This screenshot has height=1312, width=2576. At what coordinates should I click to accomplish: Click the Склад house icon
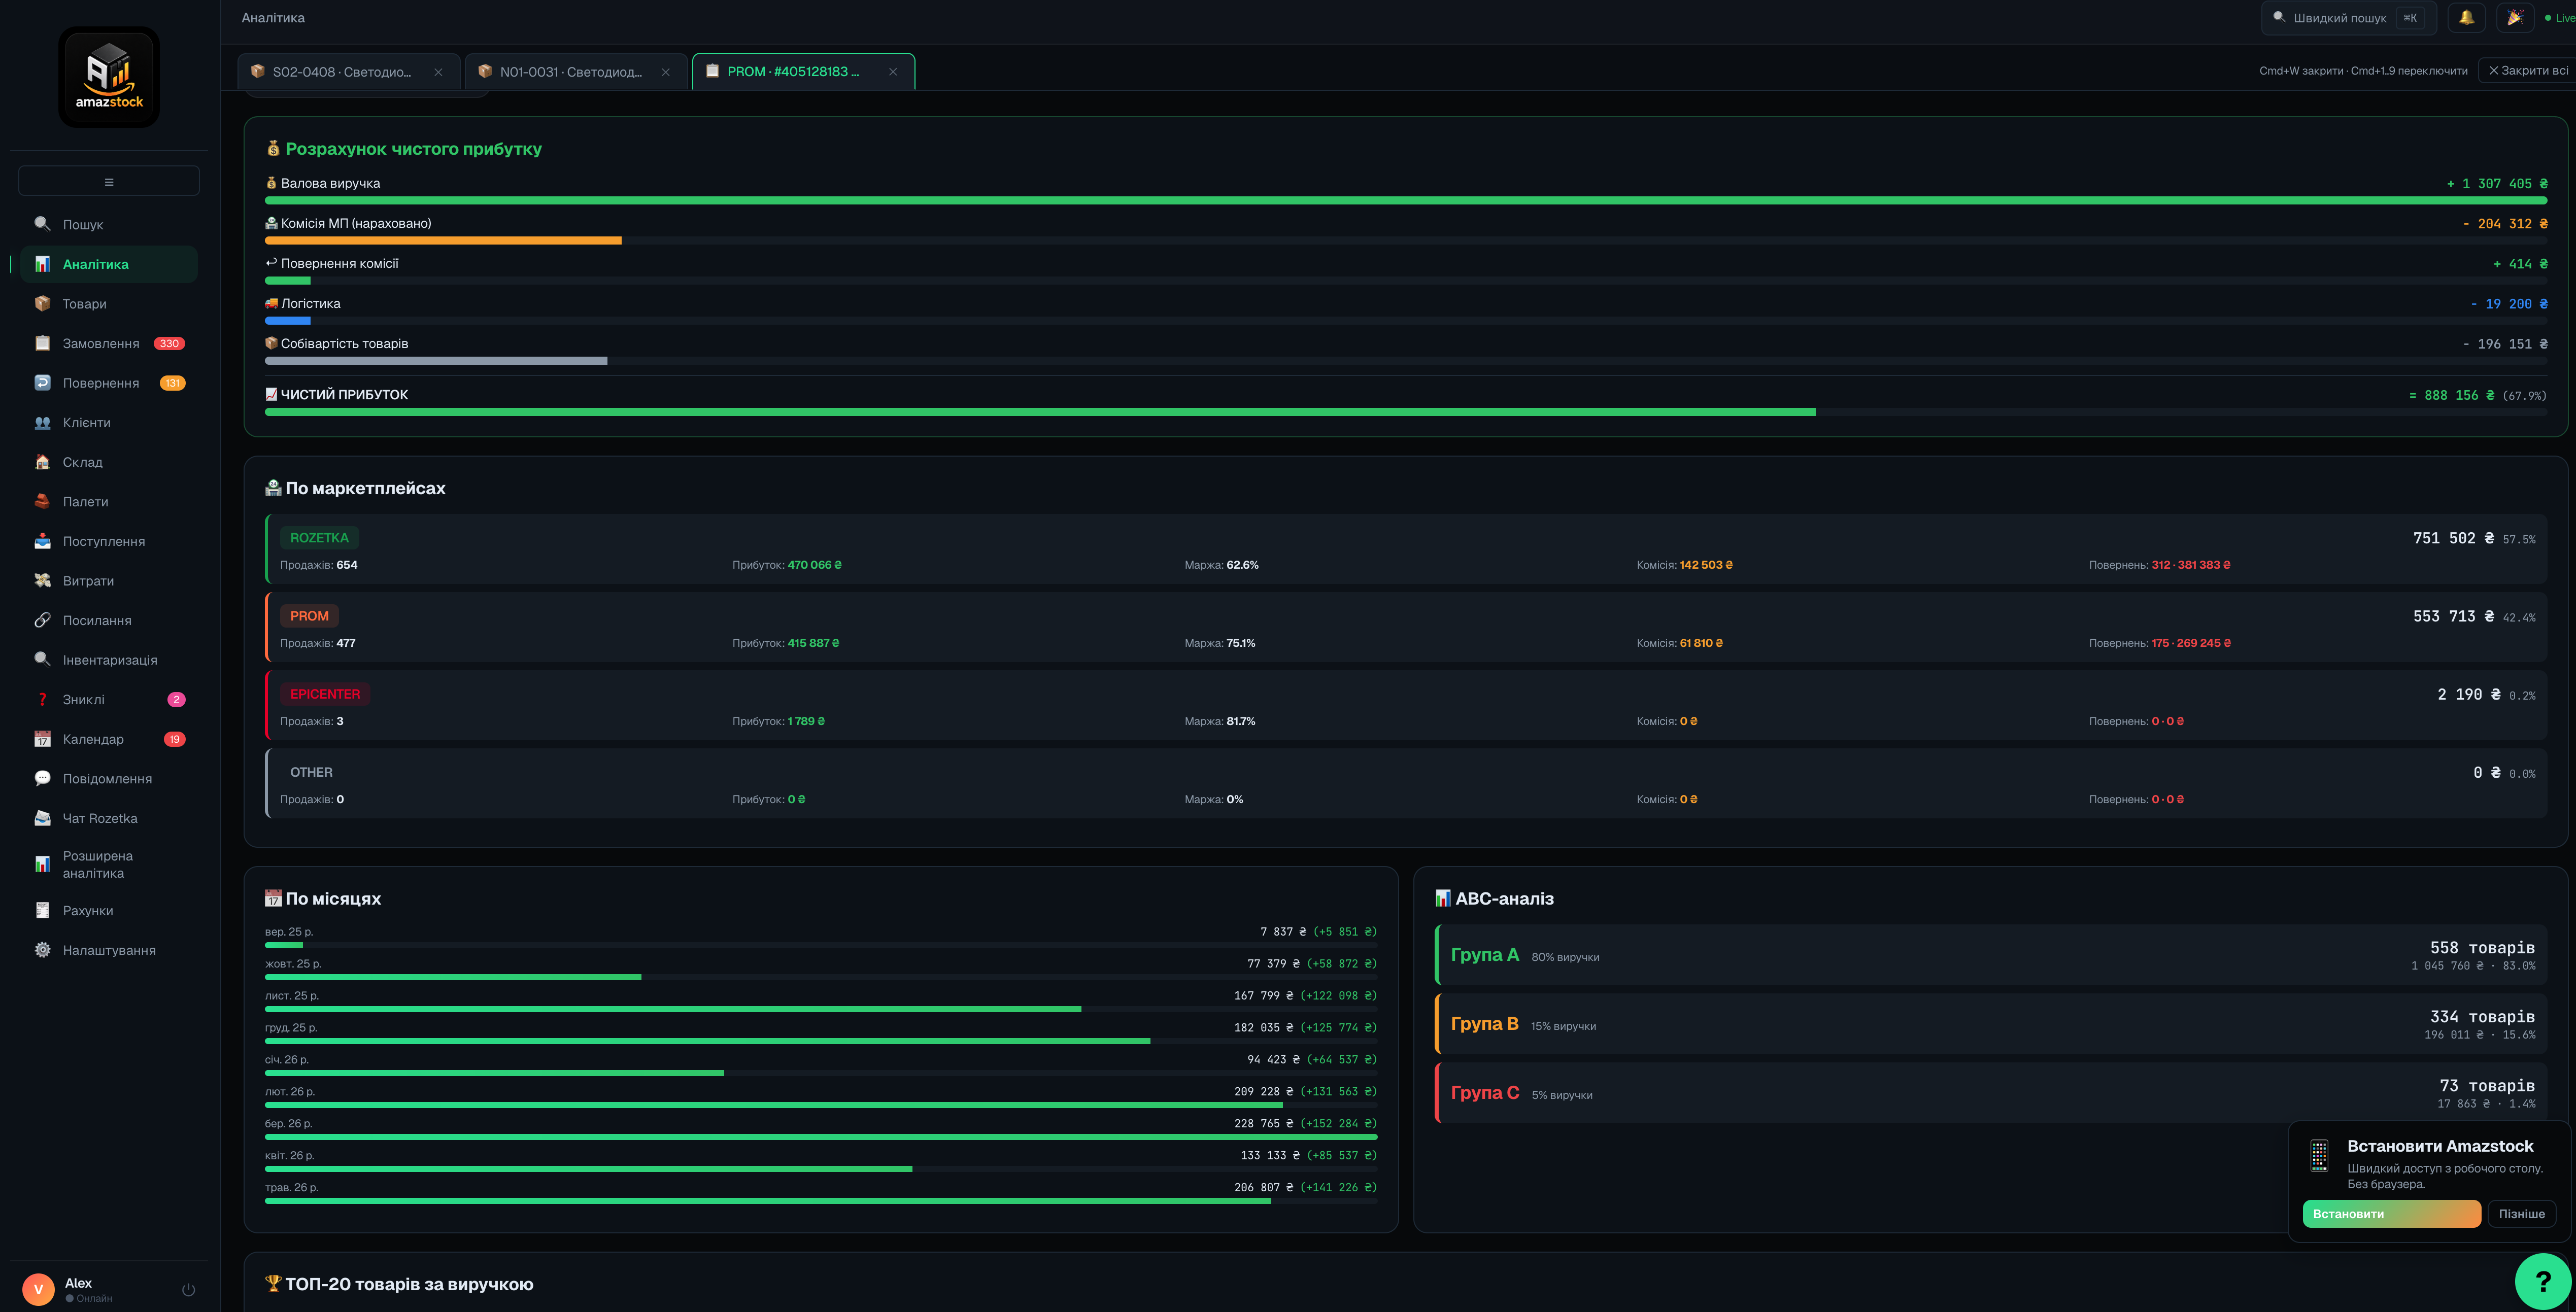[42, 462]
